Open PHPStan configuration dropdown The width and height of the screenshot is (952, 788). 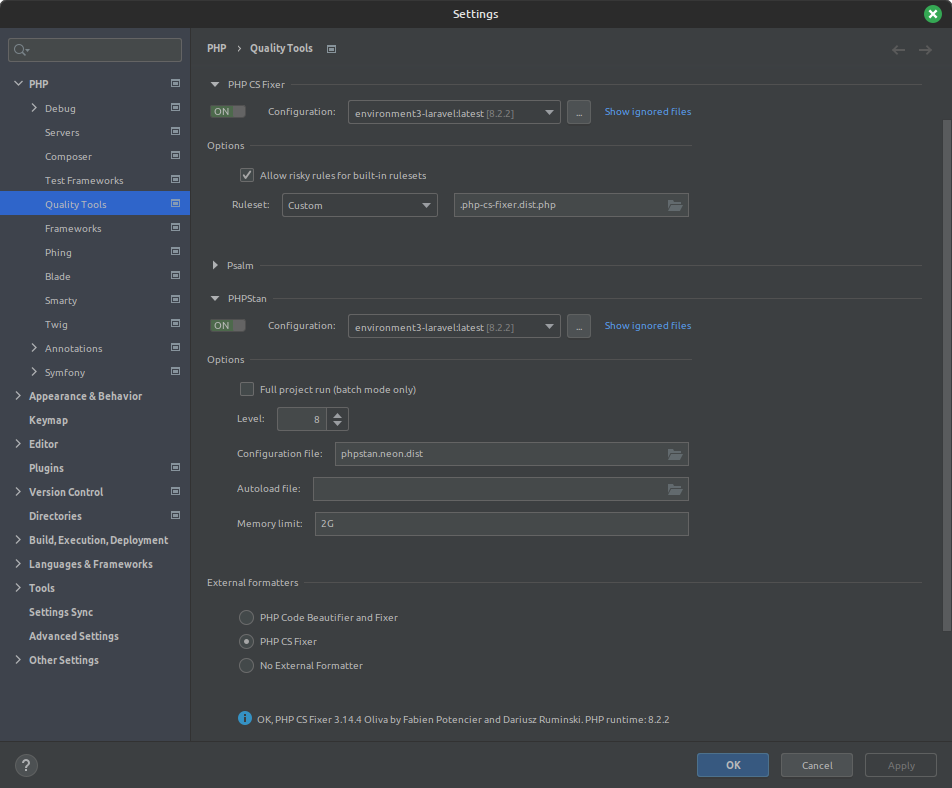click(x=454, y=327)
